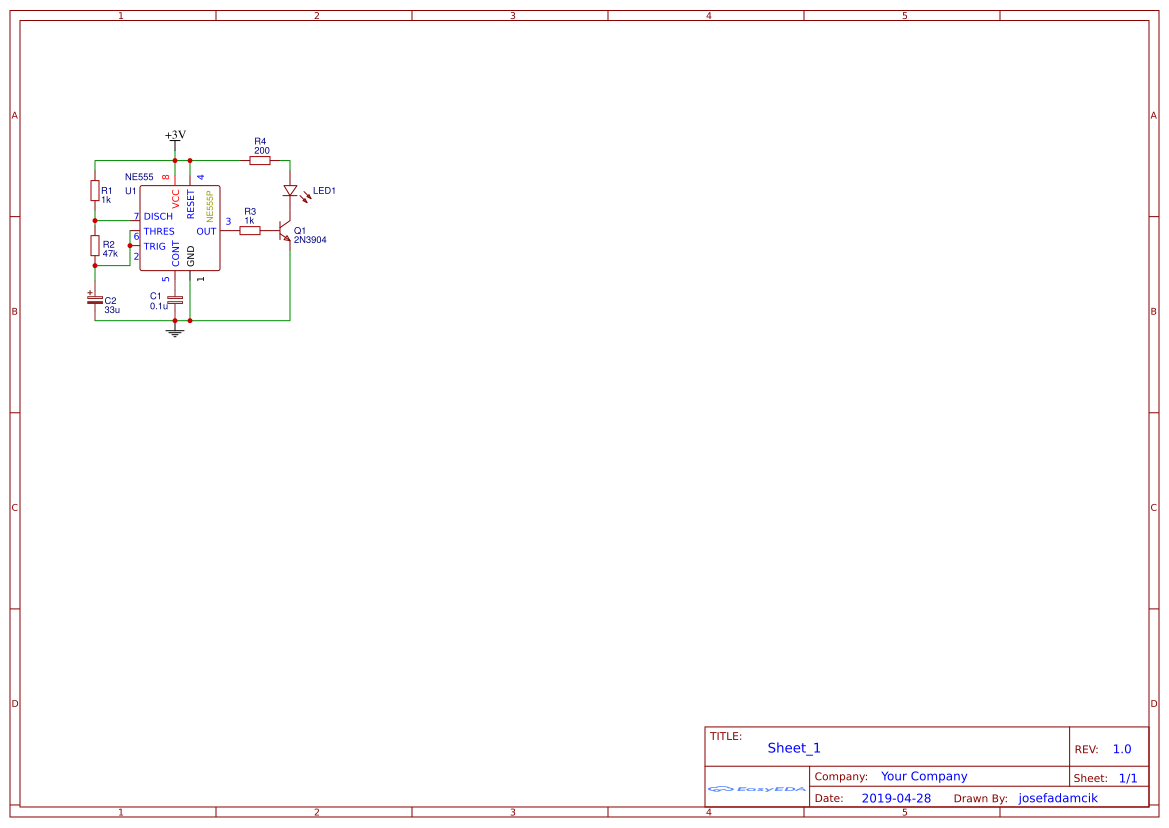Image resolution: width=1169 pixels, height=828 pixels.
Task: Click the ground symbol below the circuit
Action: [x=175, y=332]
